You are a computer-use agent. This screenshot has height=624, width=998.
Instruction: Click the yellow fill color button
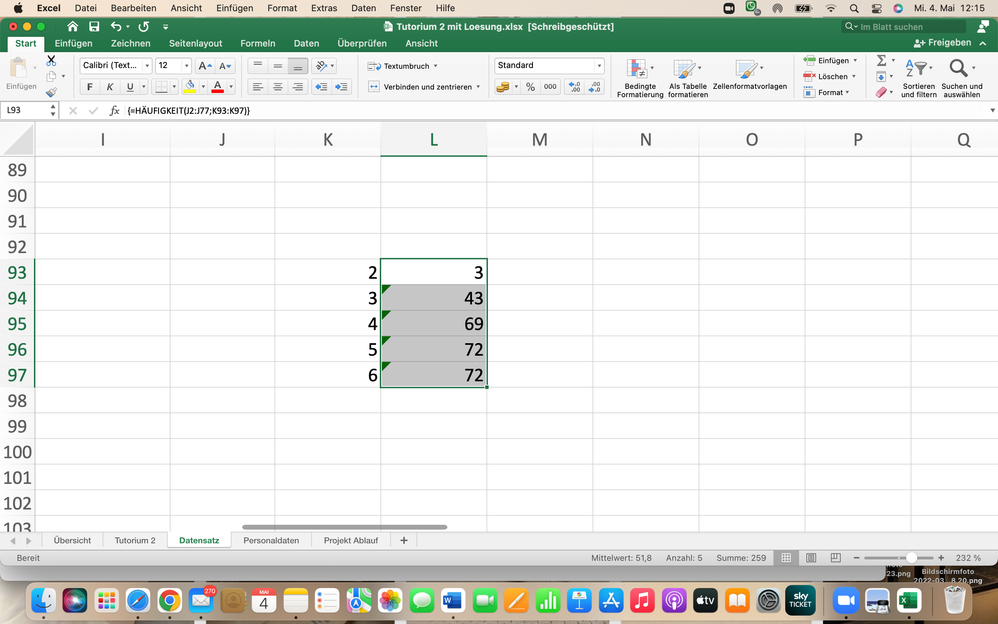pyautogui.click(x=190, y=87)
